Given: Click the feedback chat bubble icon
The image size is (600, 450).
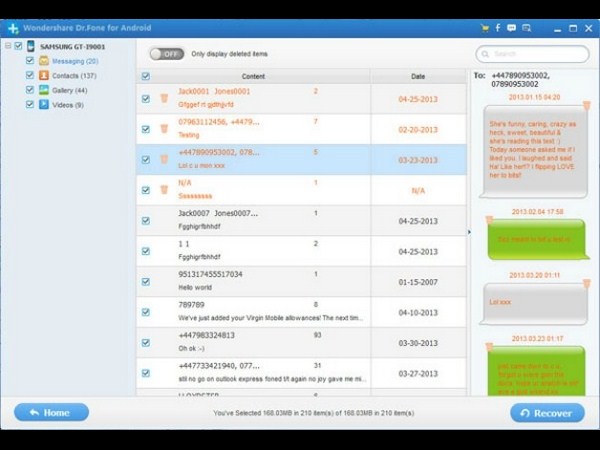Looking at the screenshot, I should [x=511, y=28].
